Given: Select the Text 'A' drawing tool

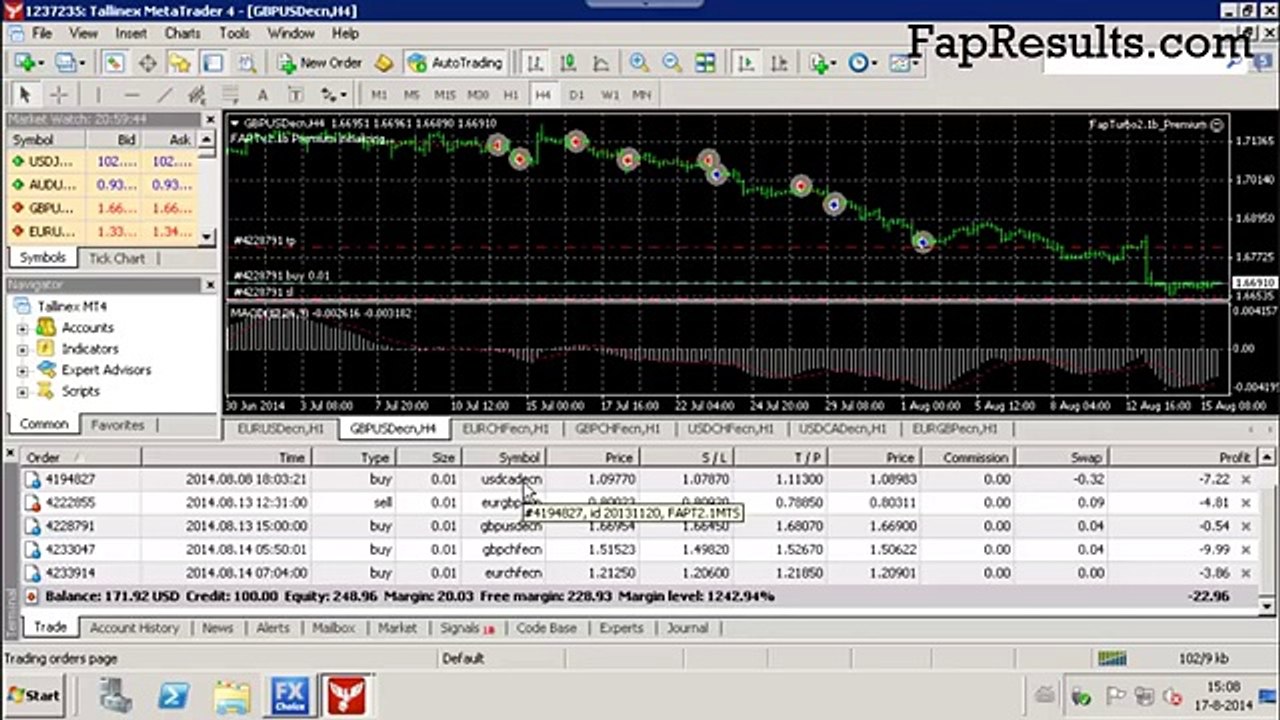Looking at the screenshot, I should [263, 95].
